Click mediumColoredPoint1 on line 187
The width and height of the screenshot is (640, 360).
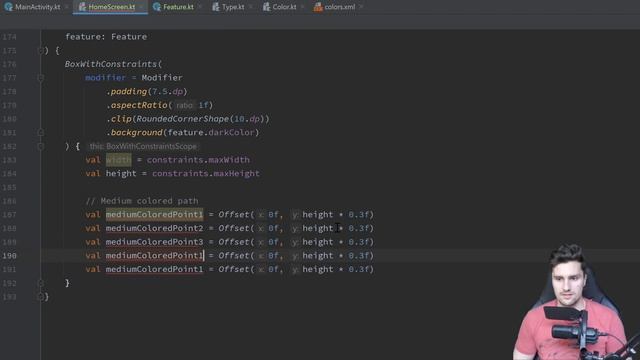click(154, 214)
